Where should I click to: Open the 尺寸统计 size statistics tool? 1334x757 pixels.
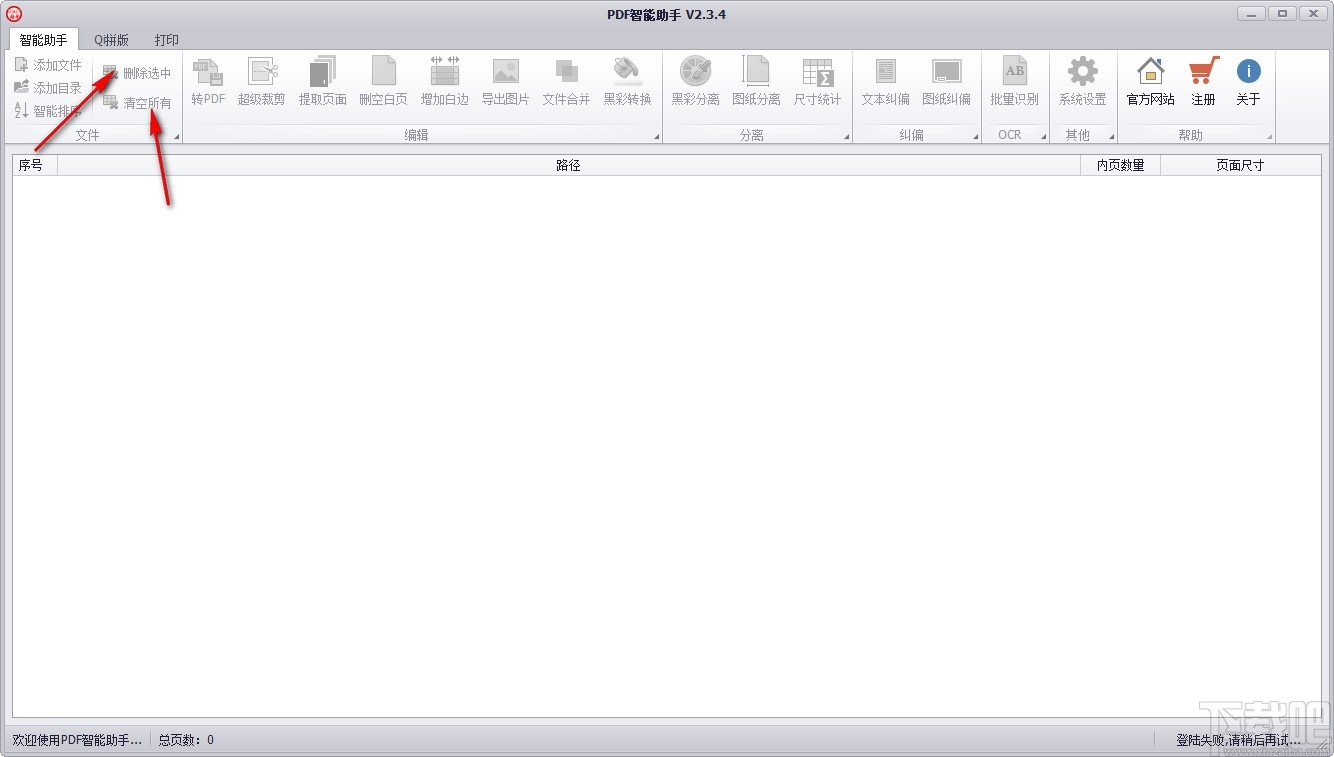pos(818,82)
